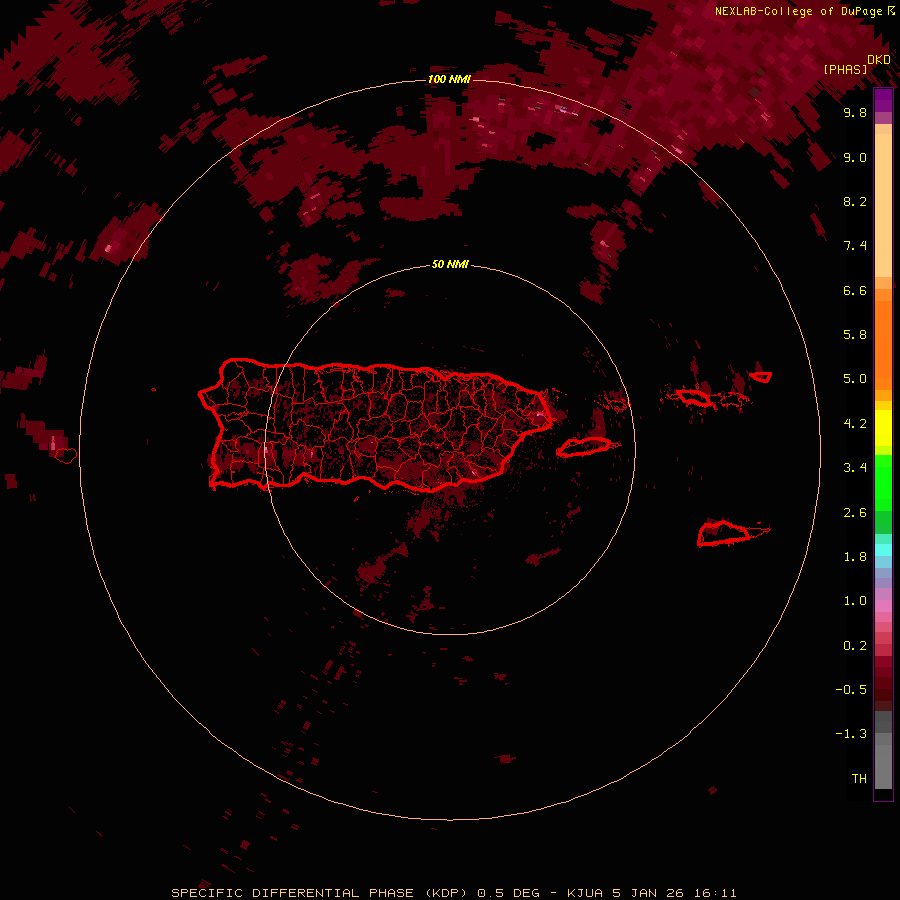Click the NEXLAB-College of DuPage credit text

[x=798, y=11]
